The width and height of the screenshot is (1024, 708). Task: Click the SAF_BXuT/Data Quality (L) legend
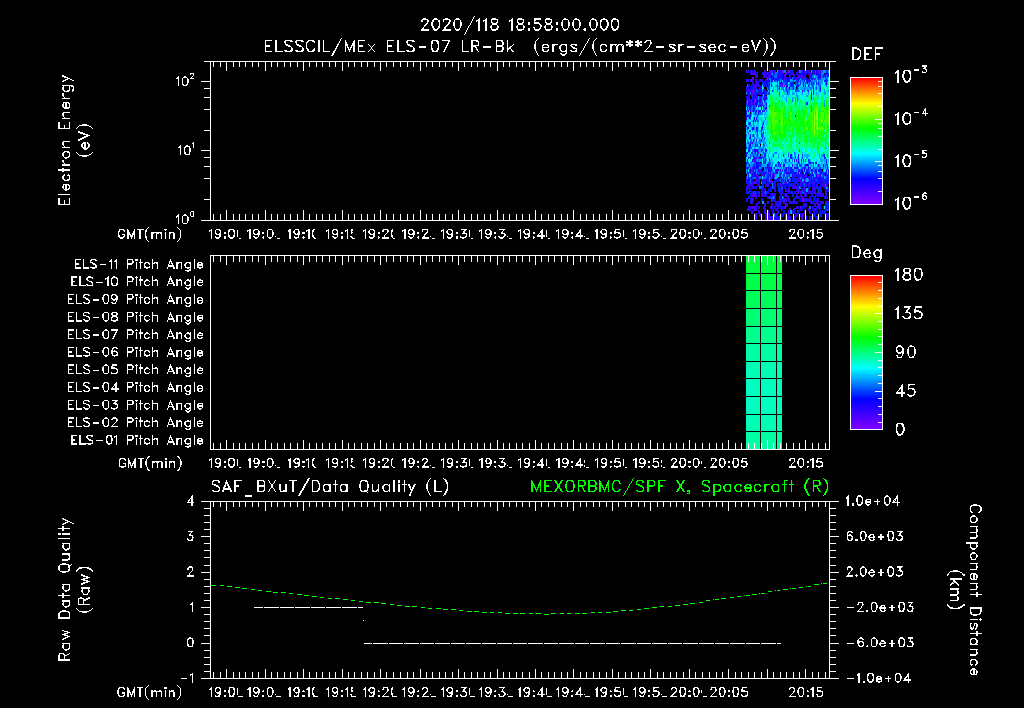click(x=330, y=487)
